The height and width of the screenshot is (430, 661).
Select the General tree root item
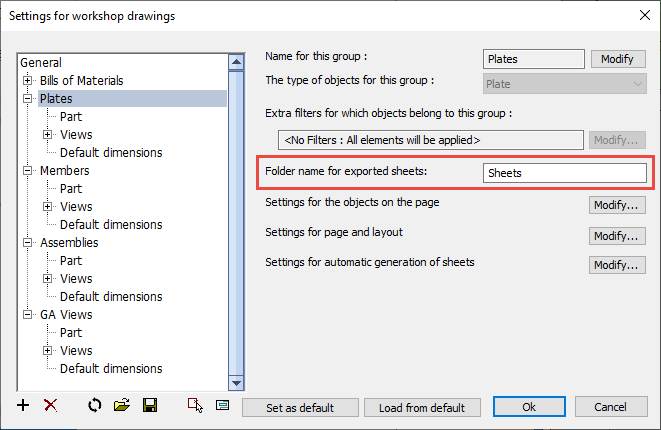(x=41, y=63)
